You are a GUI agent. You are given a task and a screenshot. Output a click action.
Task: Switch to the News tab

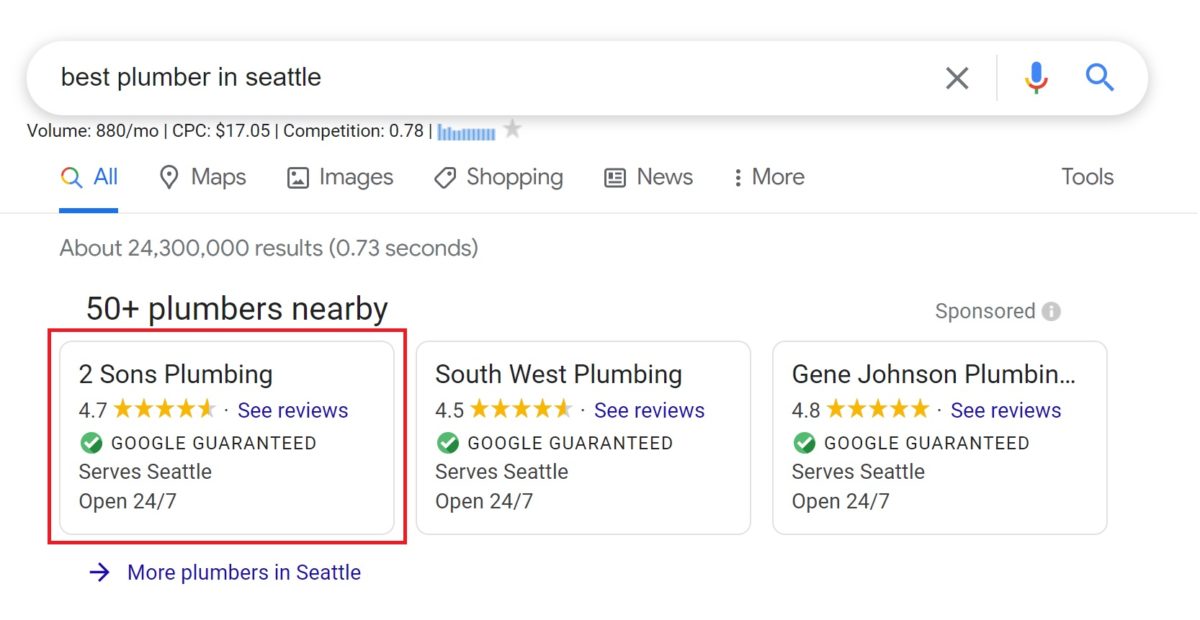[648, 177]
